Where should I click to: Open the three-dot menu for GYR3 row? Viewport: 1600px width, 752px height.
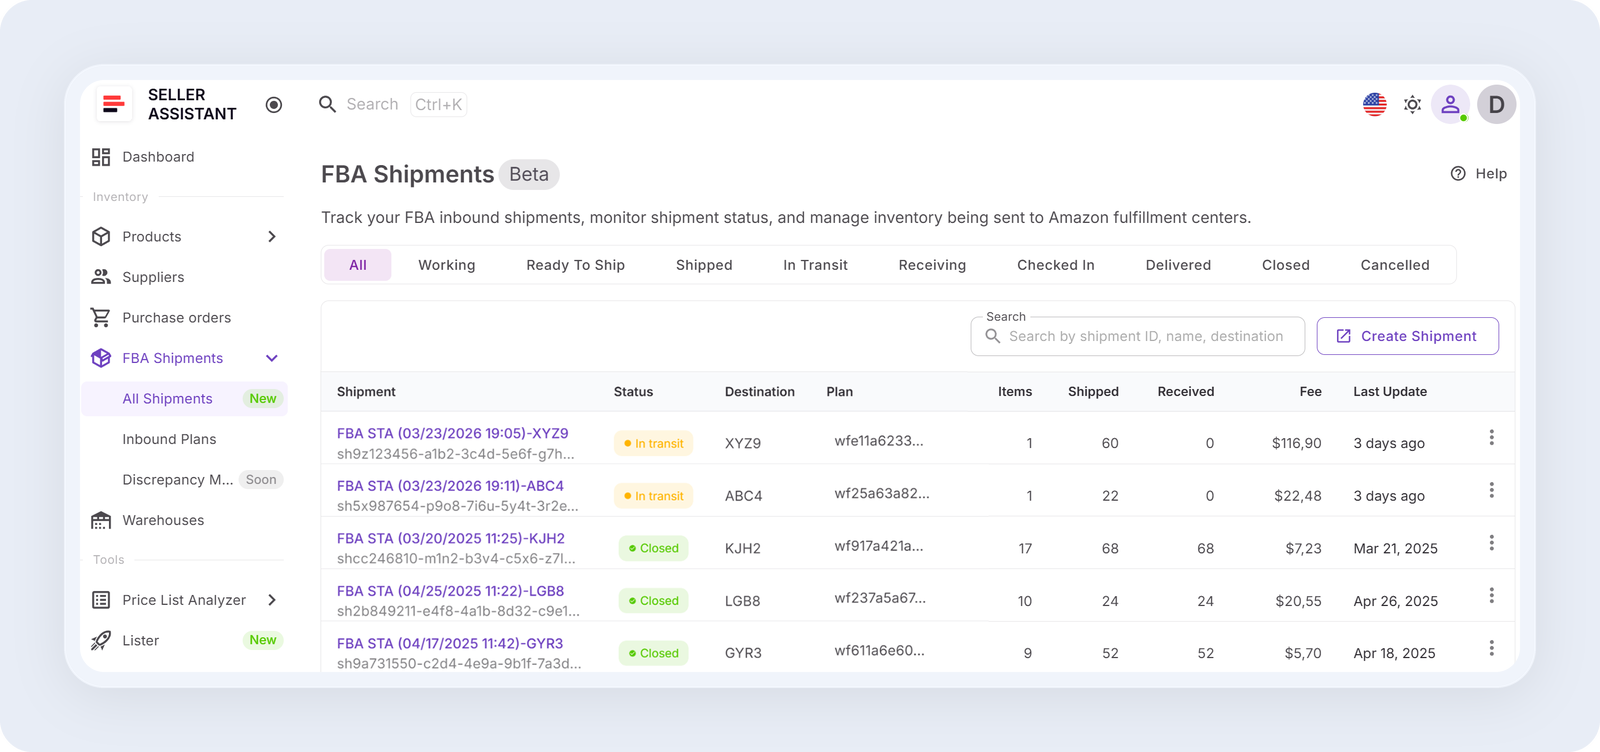pos(1491,648)
